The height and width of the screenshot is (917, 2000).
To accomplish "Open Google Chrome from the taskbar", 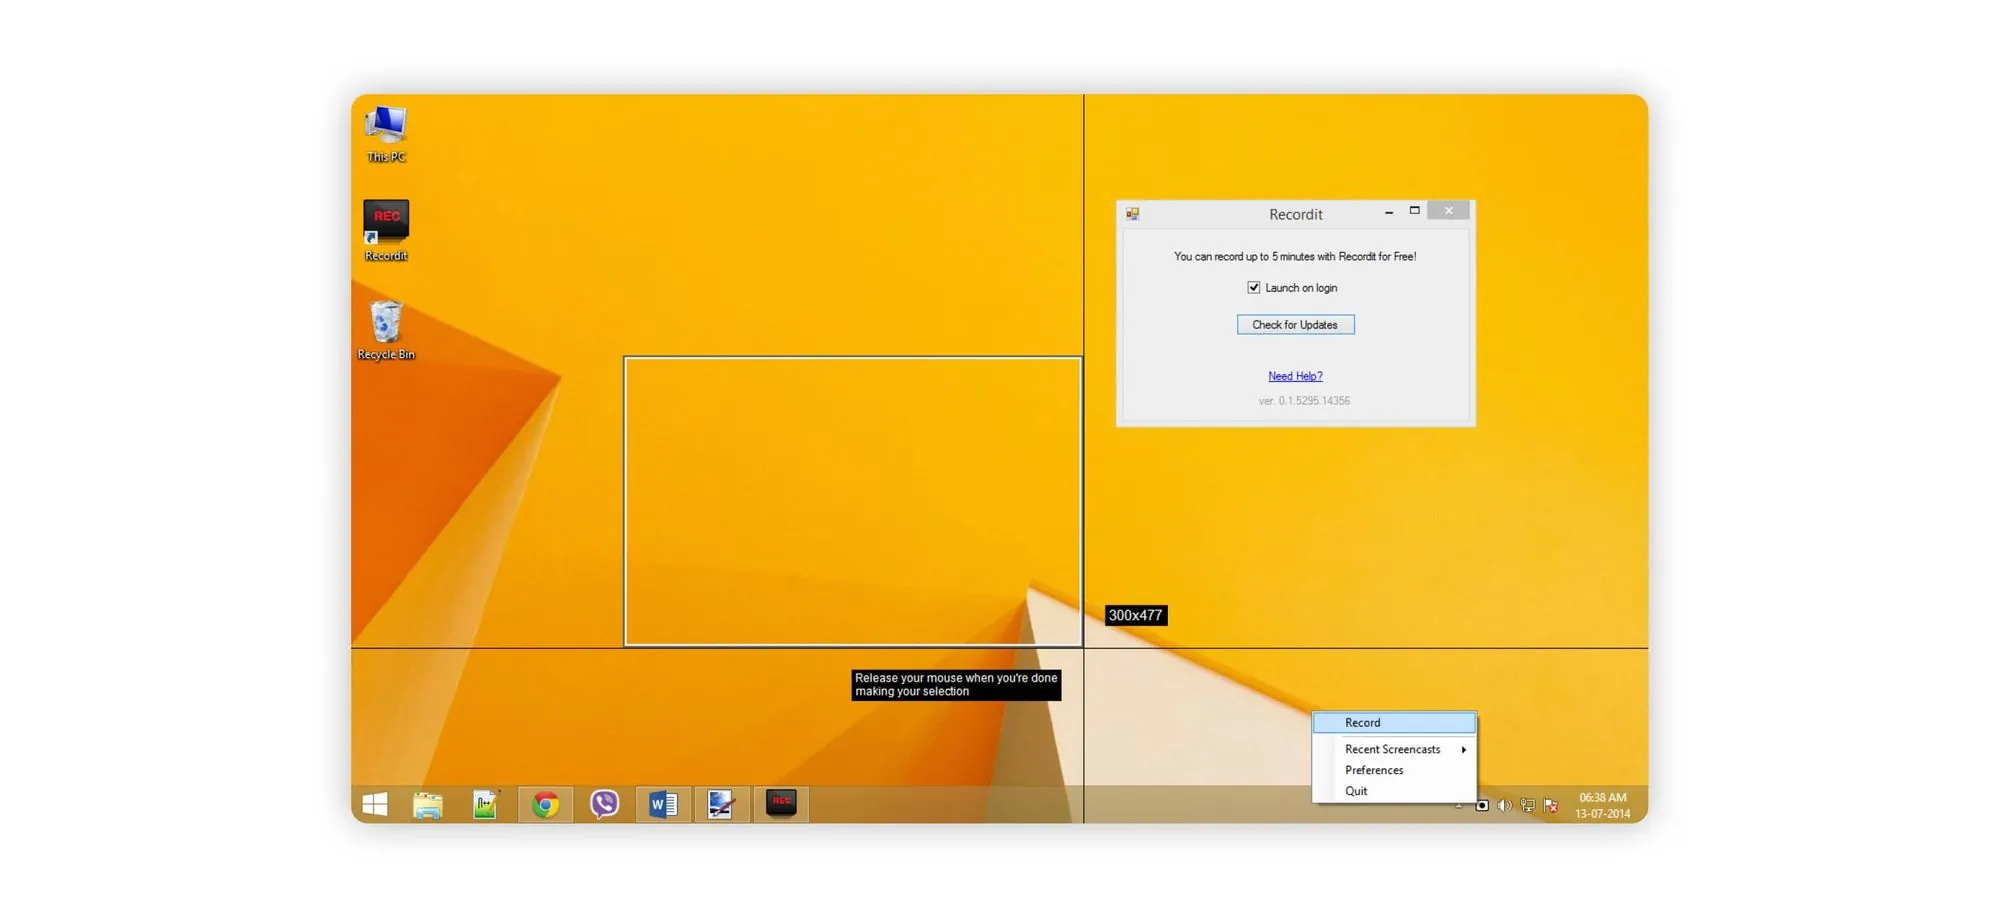I will pos(545,804).
